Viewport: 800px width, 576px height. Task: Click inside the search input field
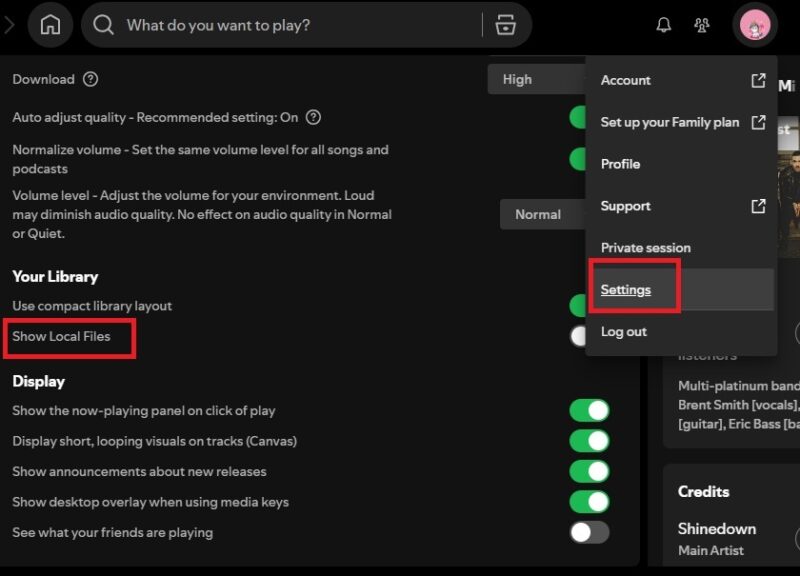tap(280, 25)
